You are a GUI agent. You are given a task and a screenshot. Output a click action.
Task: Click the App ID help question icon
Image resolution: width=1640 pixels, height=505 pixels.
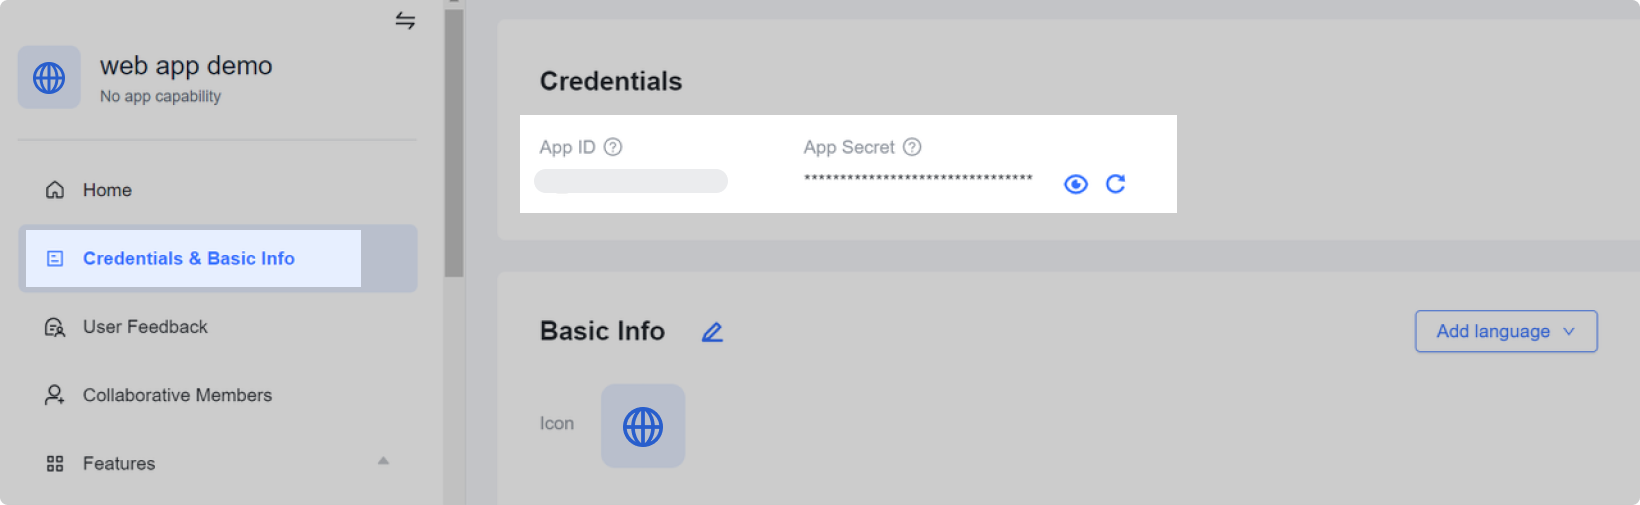click(613, 147)
